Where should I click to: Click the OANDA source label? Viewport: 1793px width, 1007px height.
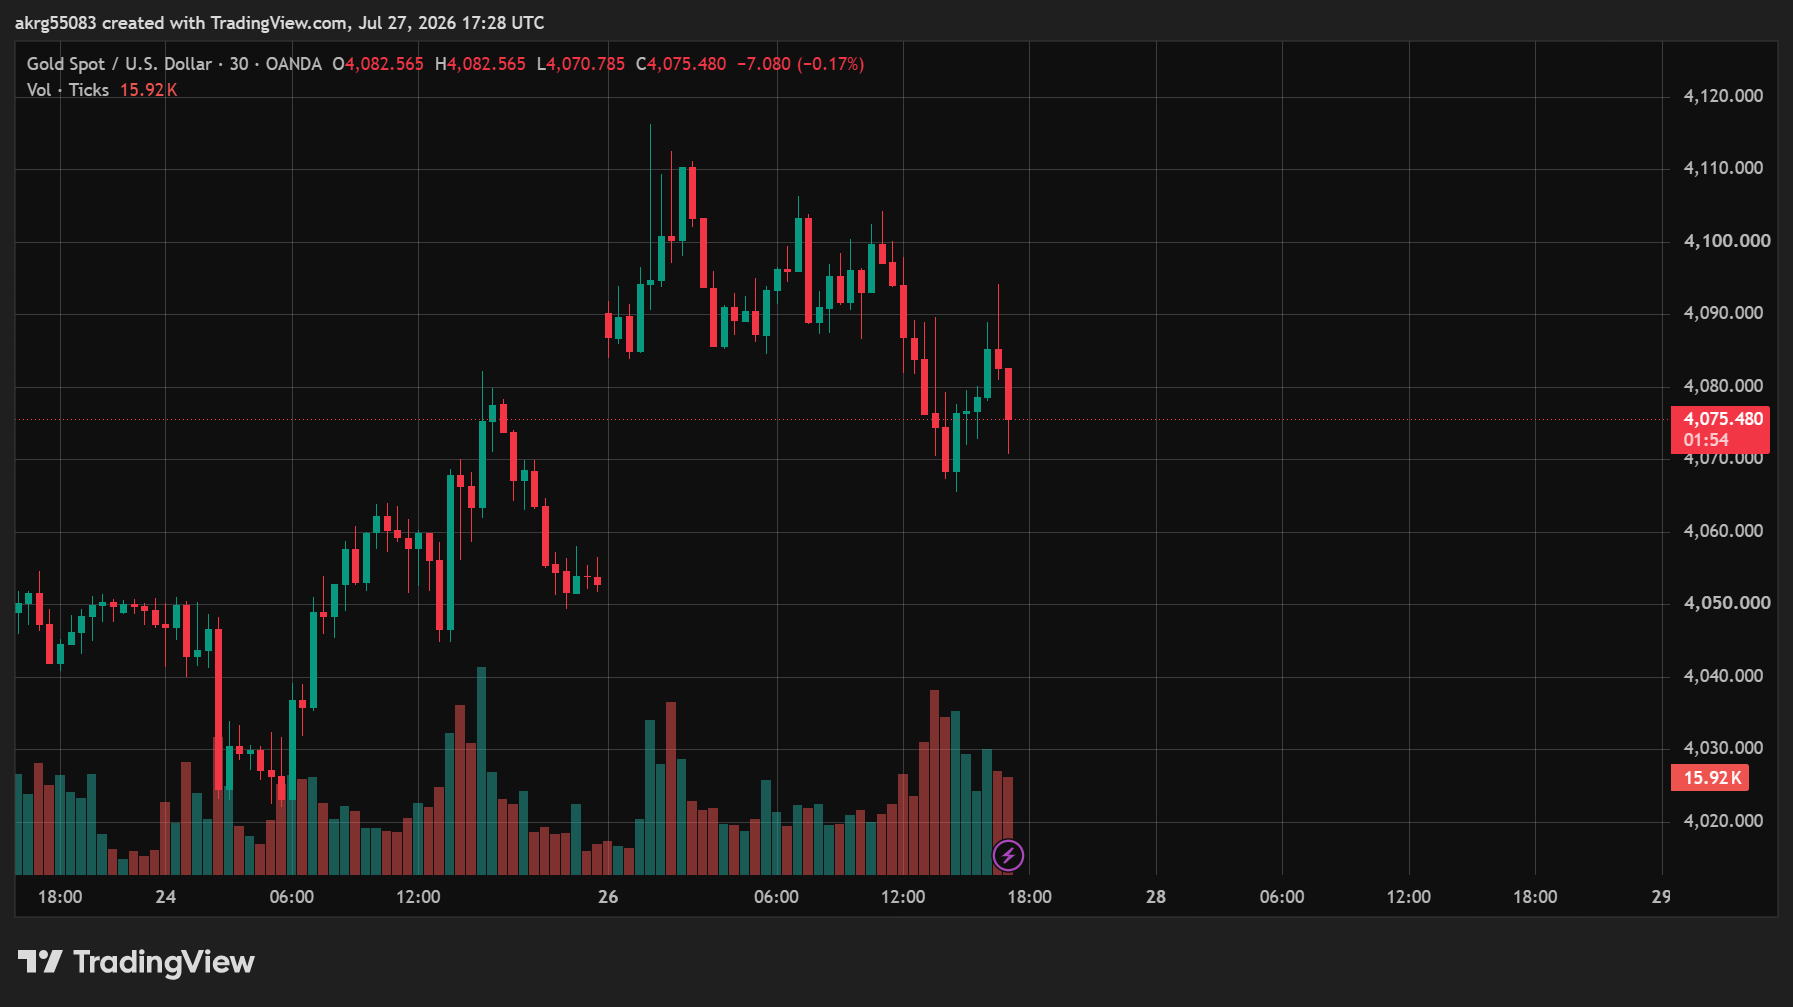pyautogui.click(x=293, y=64)
